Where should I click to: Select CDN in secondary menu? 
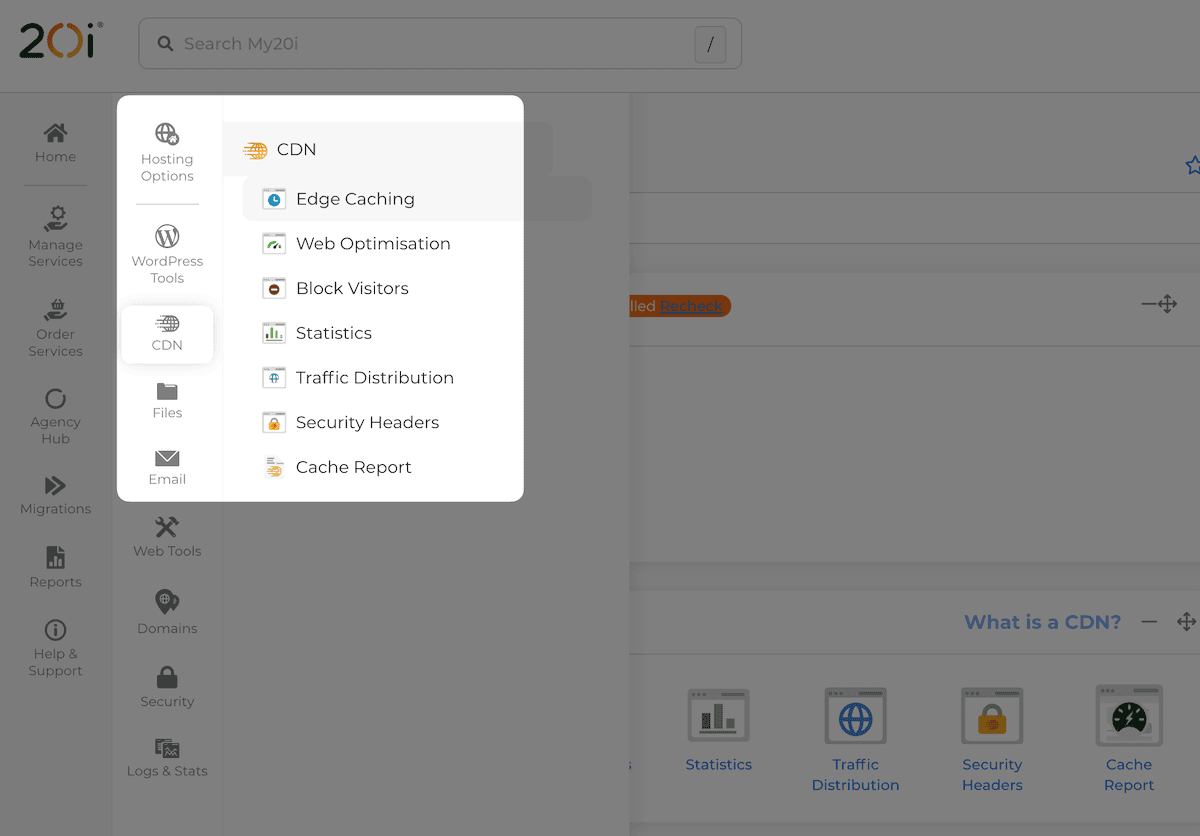pyautogui.click(x=167, y=334)
